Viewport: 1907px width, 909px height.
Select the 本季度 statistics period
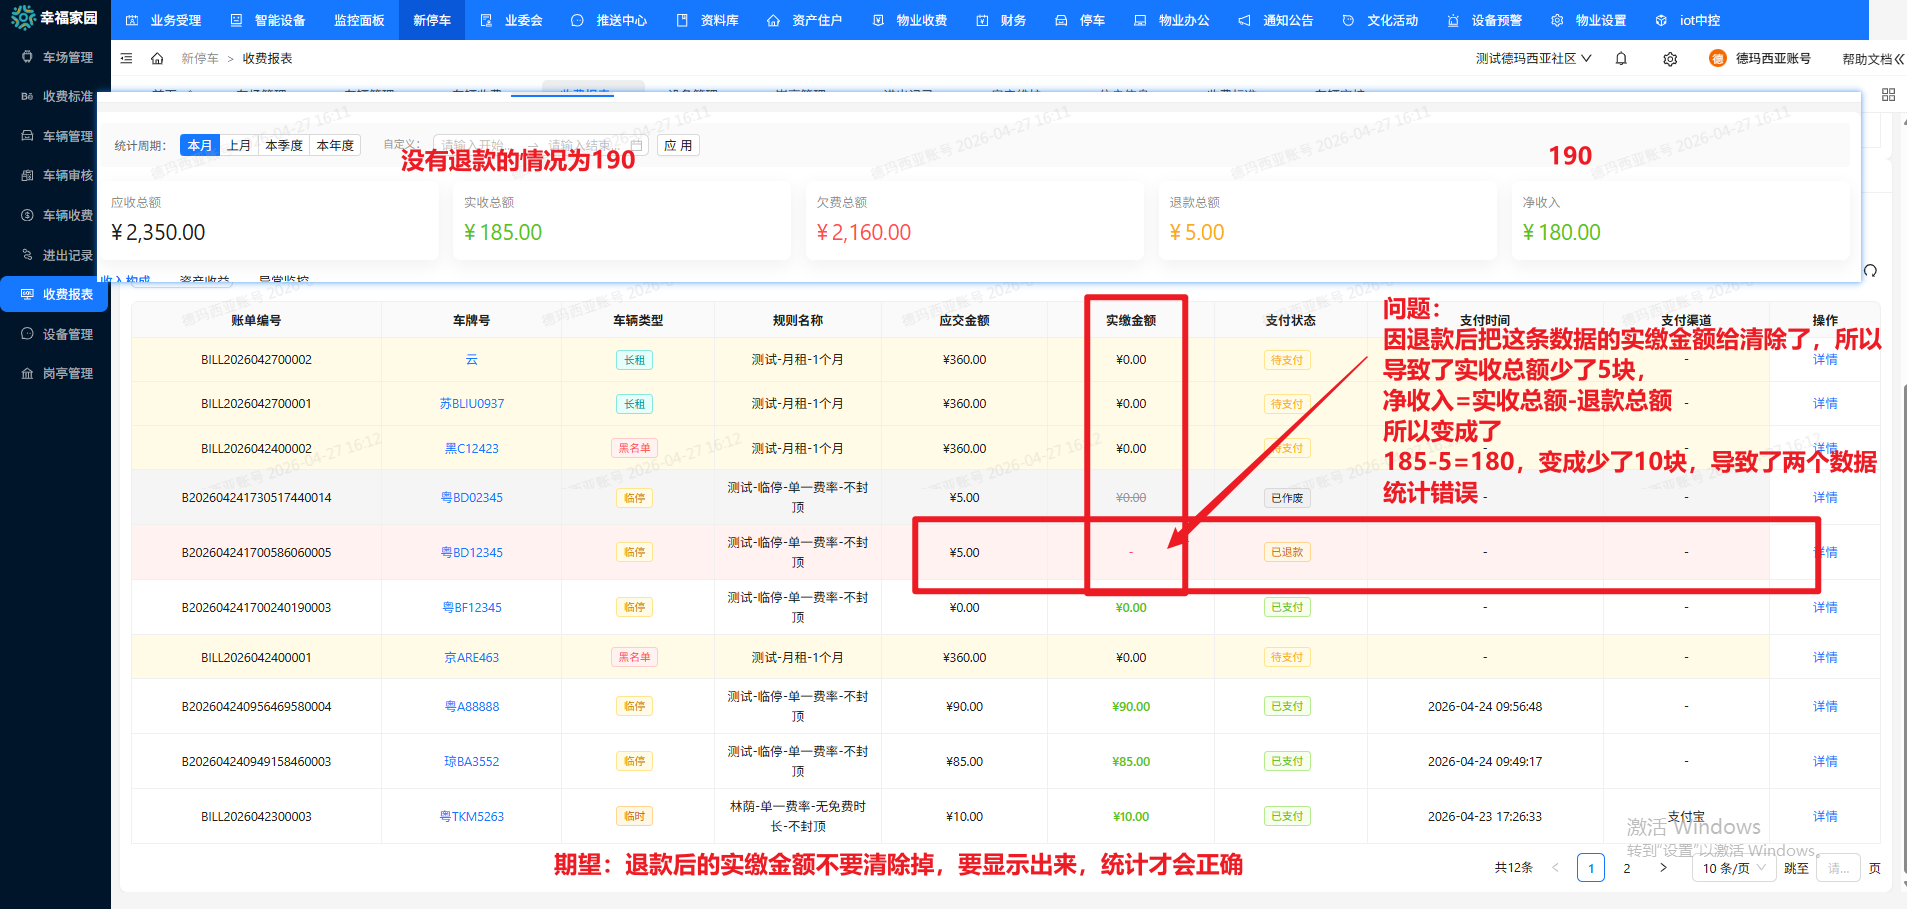click(x=284, y=145)
